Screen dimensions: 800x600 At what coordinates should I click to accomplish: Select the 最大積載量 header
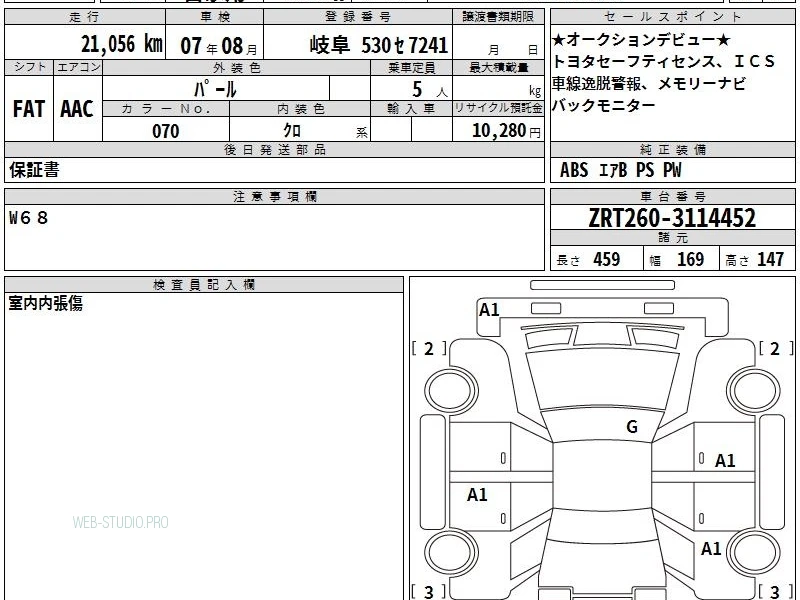click(498, 68)
